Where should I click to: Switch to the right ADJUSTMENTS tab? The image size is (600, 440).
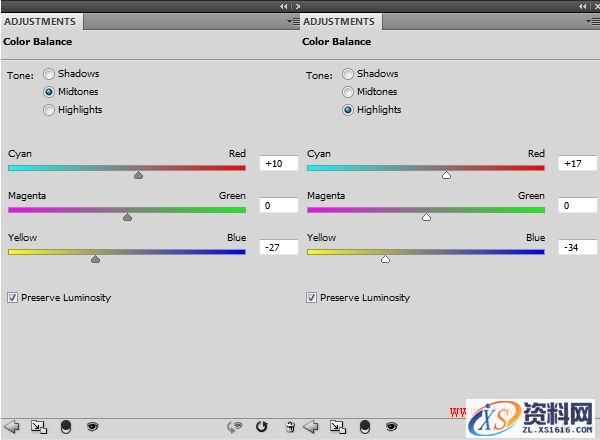340,21
